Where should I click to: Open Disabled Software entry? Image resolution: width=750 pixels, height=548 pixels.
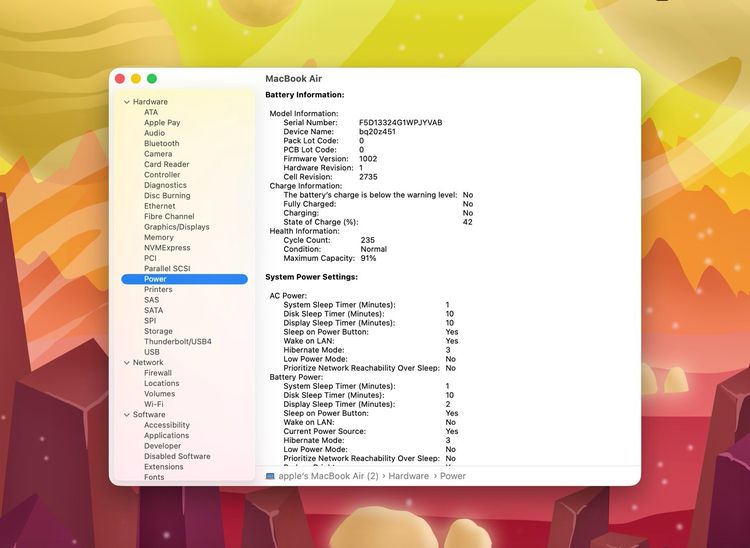177,457
